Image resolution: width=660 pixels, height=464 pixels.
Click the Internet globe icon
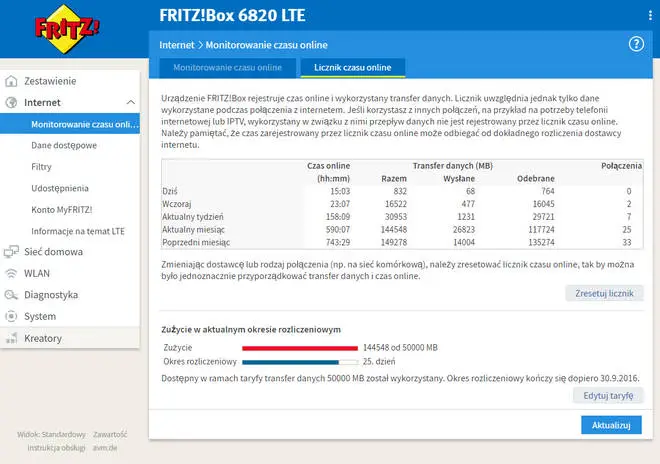click(11, 102)
